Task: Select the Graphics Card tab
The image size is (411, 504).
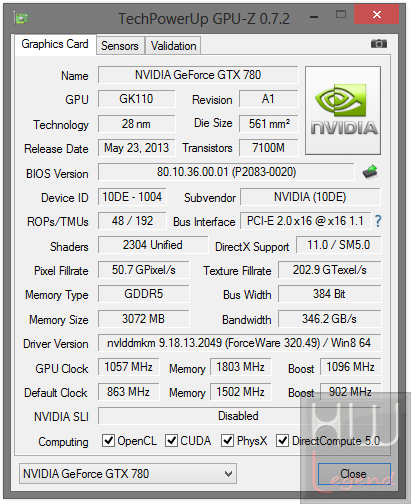Action: pos(55,44)
